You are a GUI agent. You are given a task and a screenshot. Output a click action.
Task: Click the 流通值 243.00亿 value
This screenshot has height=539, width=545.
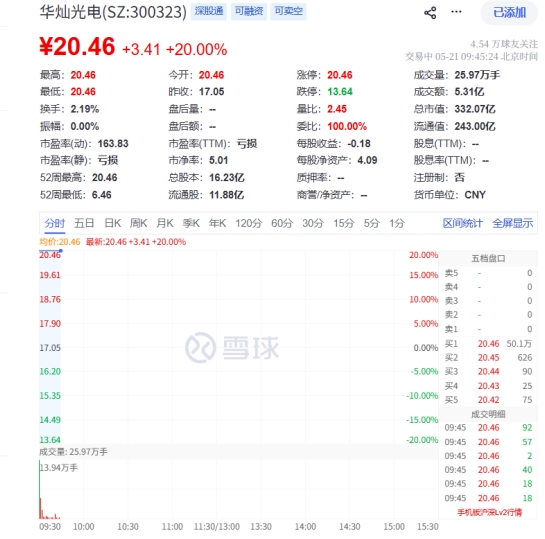pyautogui.click(x=475, y=126)
